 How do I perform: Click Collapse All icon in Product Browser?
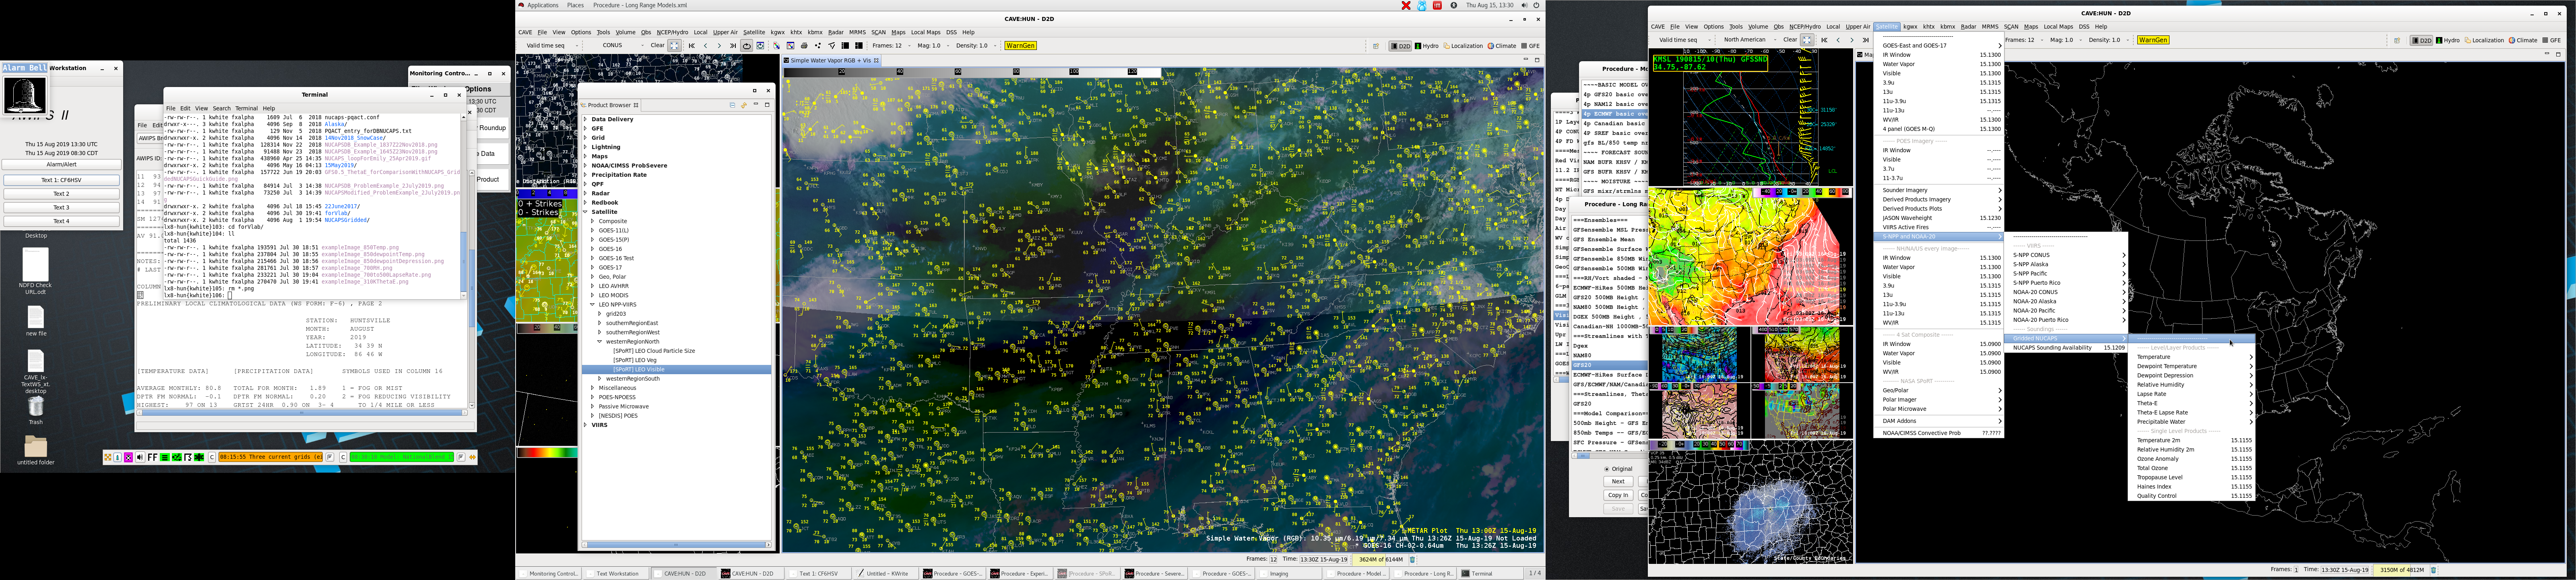point(733,105)
